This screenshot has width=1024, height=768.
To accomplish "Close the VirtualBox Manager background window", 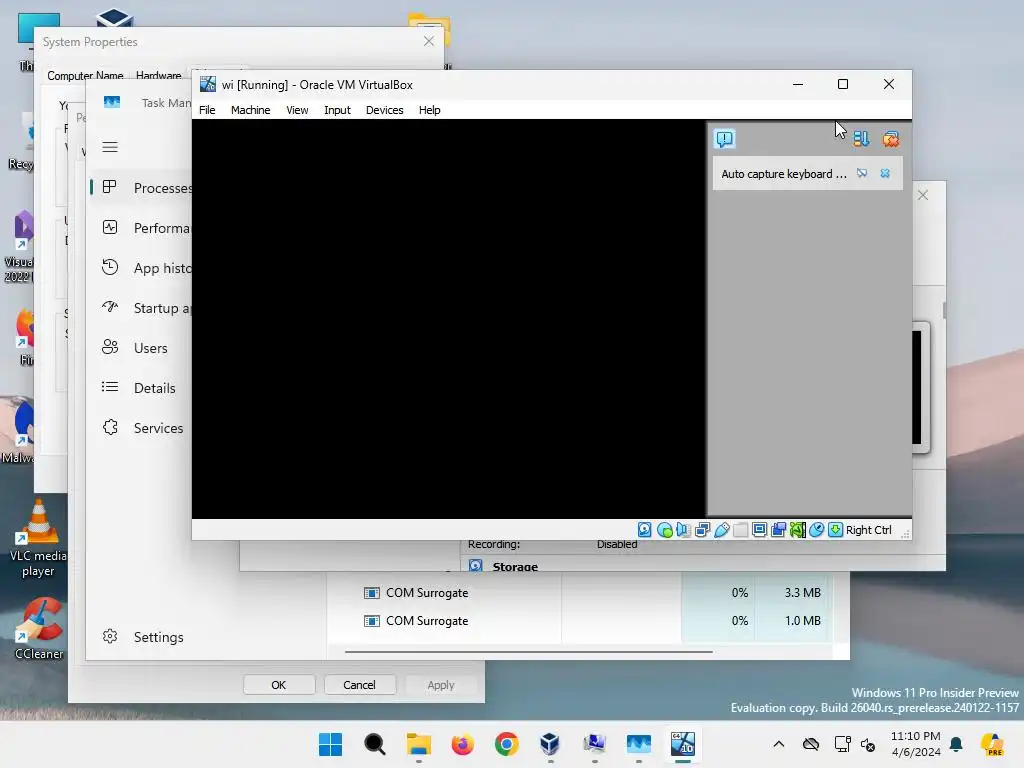I will (923, 195).
